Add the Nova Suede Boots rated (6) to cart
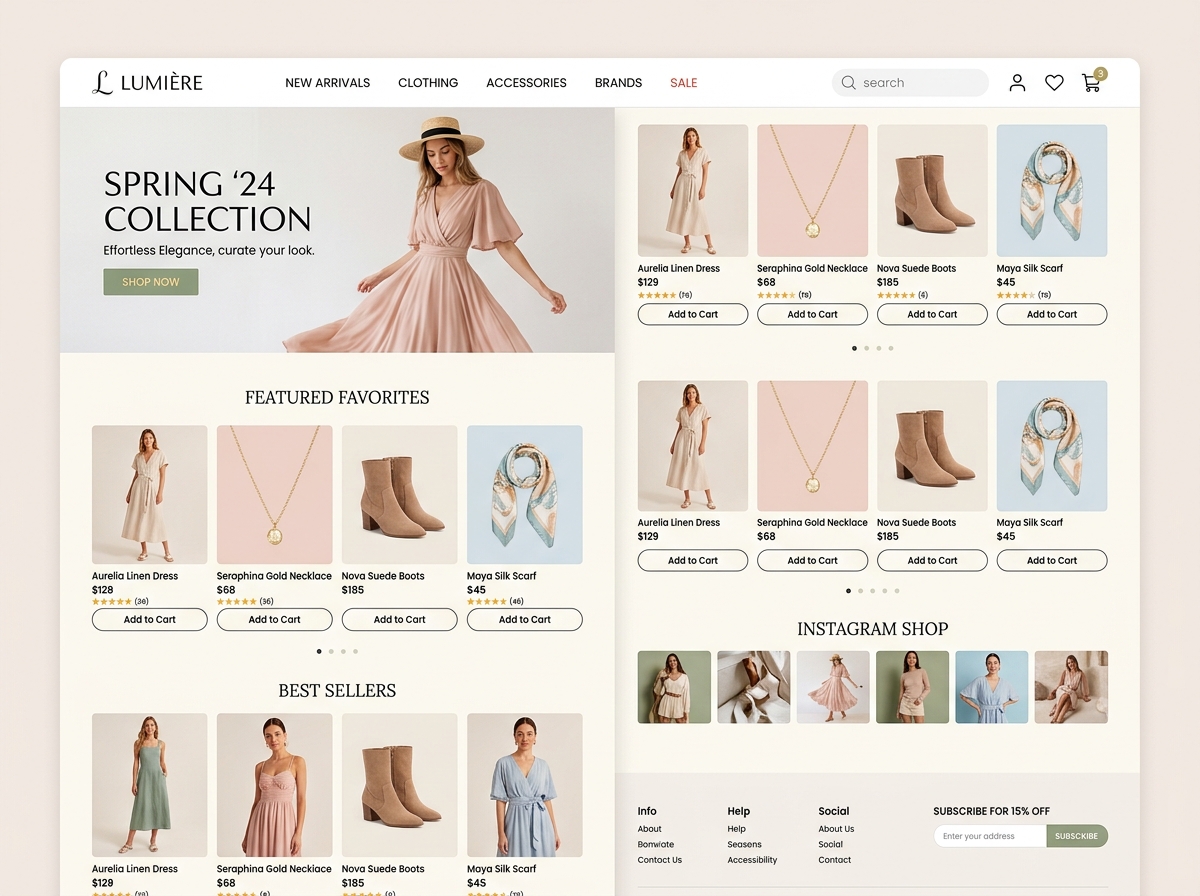Image resolution: width=1200 pixels, height=896 pixels. tap(932, 314)
